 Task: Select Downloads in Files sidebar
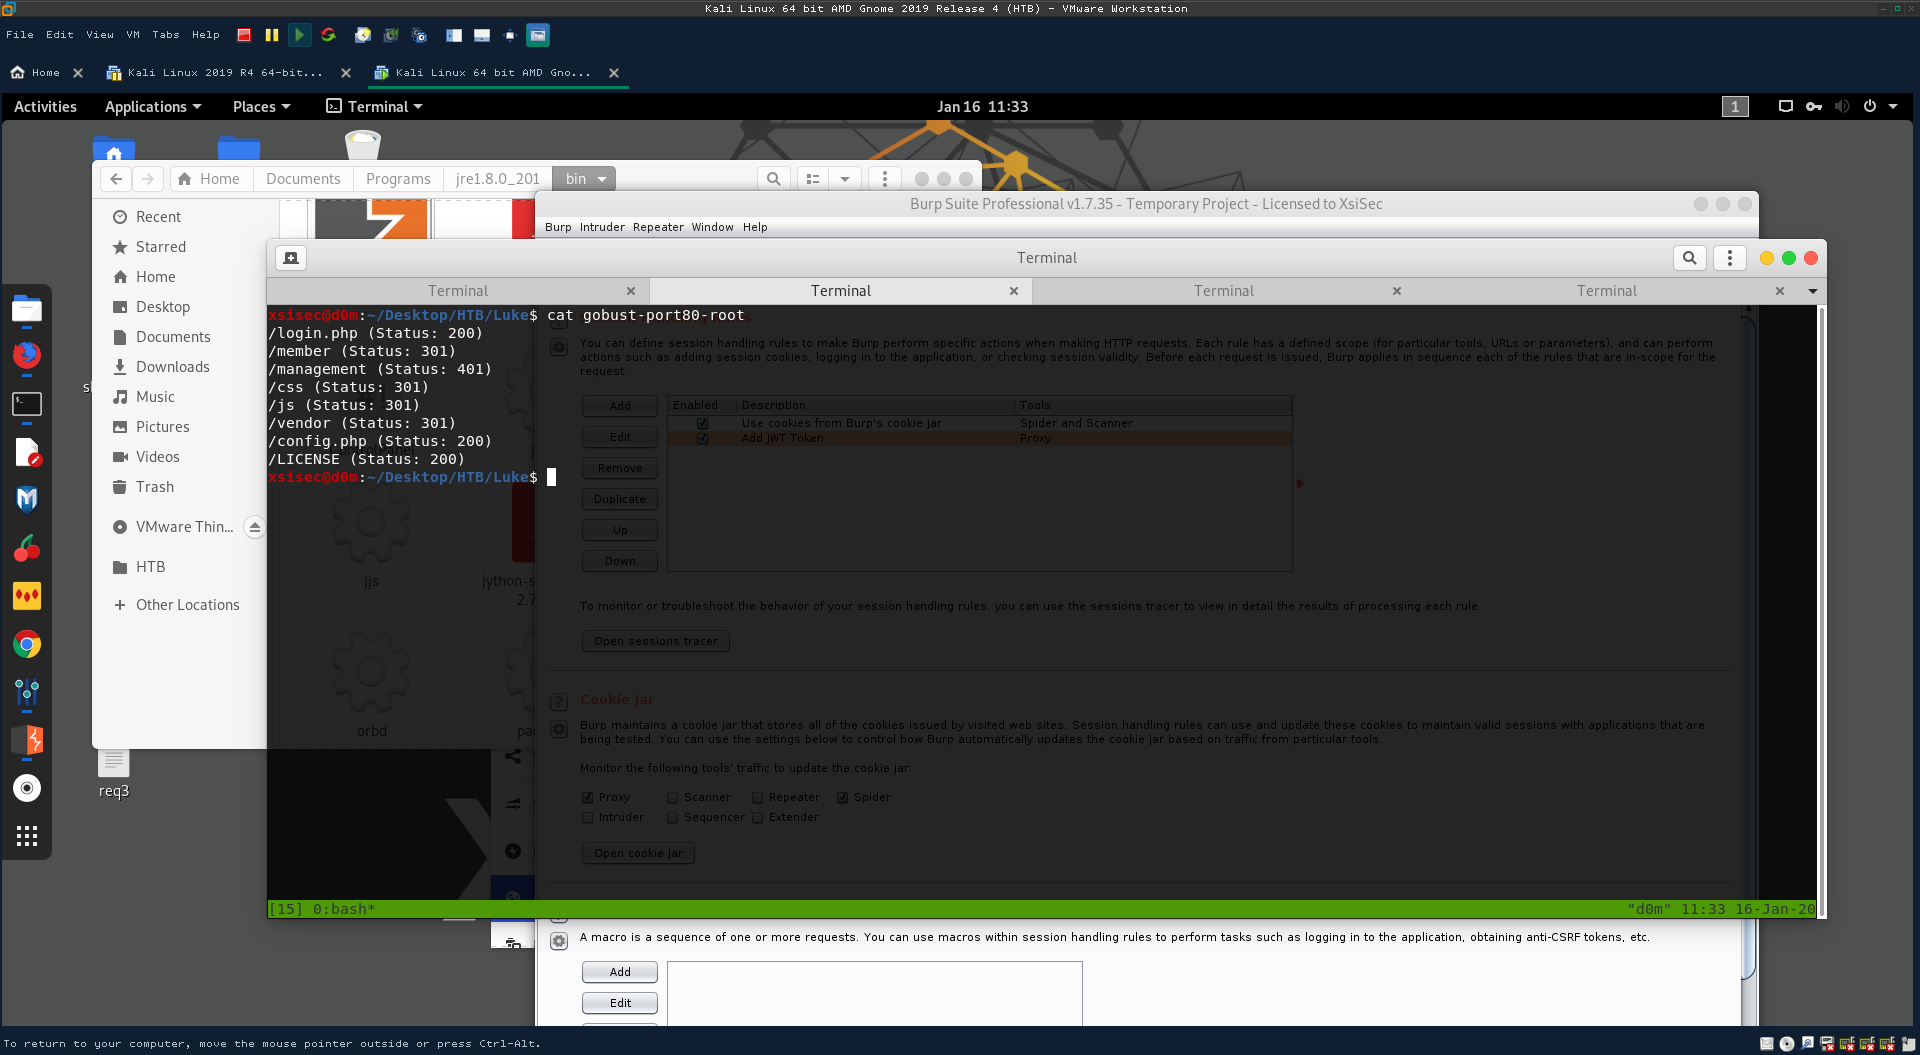(x=172, y=367)
